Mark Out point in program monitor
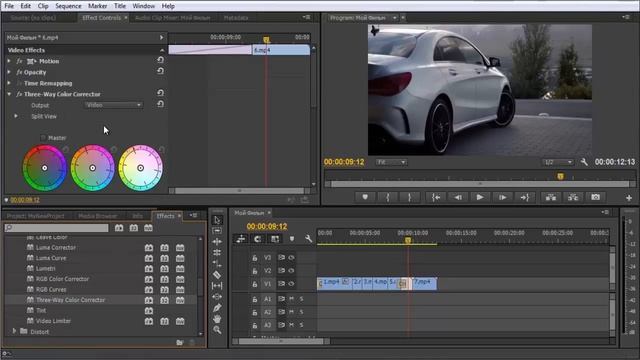 pos(409,198)
